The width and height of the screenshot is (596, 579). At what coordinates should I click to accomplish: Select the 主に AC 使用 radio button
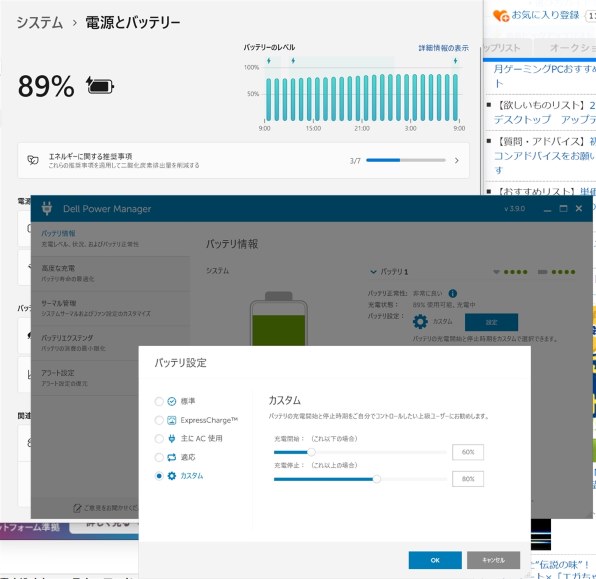point(159,439)
